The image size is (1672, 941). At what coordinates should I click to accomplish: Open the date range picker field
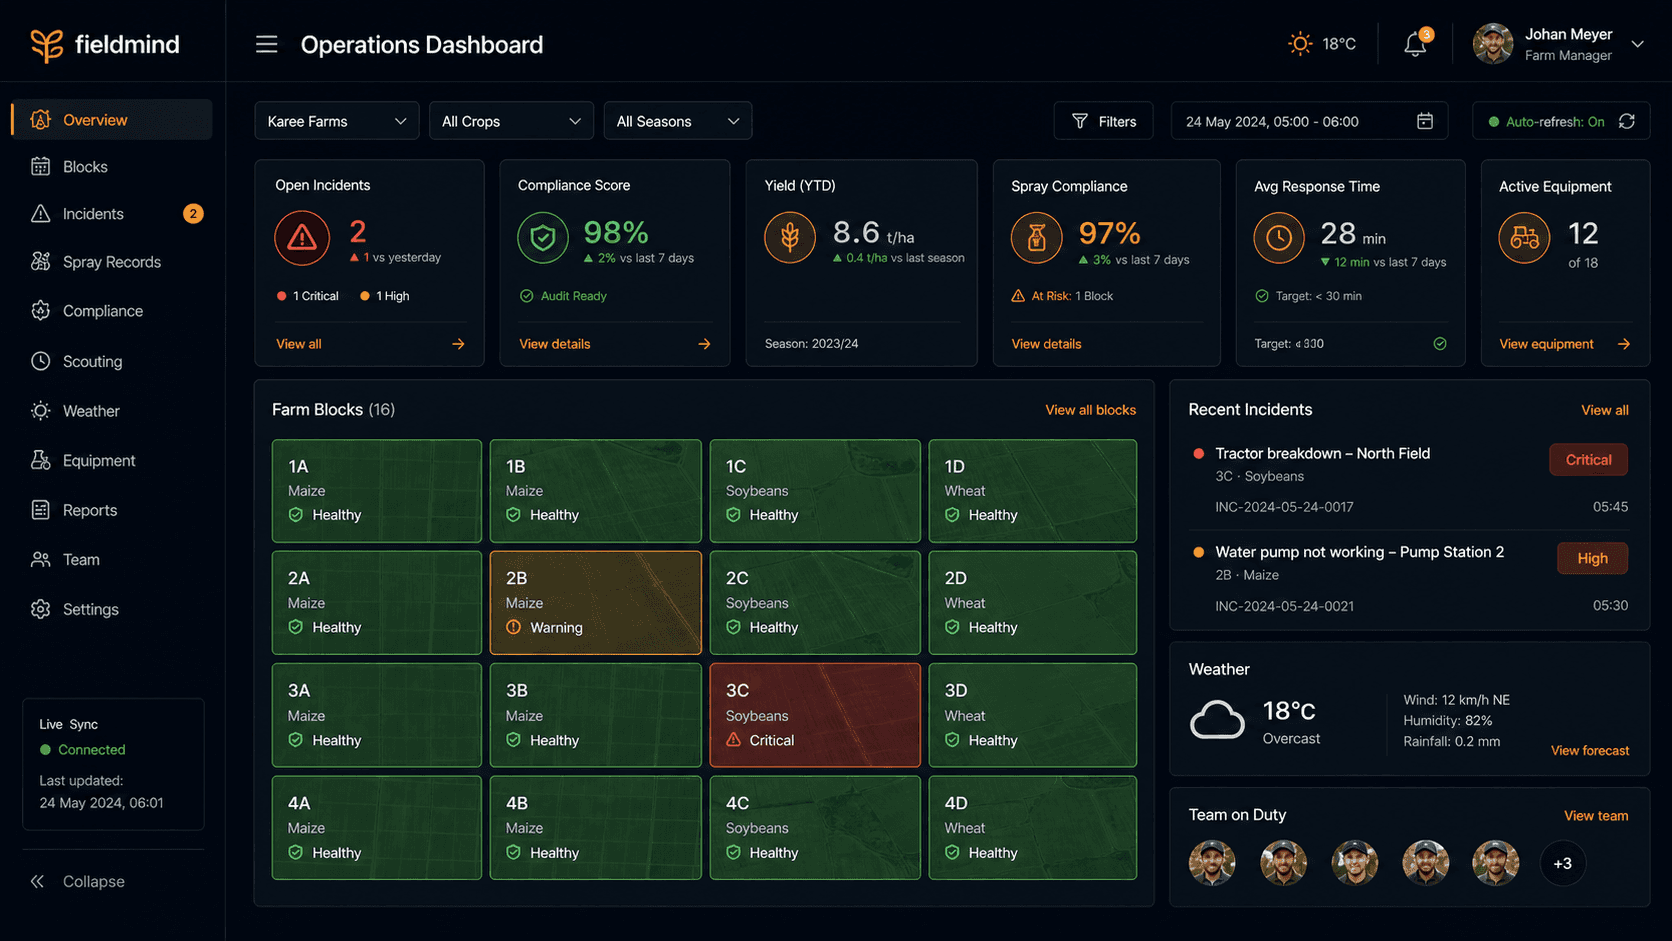pyautogui.click(x=1309, y=121)
